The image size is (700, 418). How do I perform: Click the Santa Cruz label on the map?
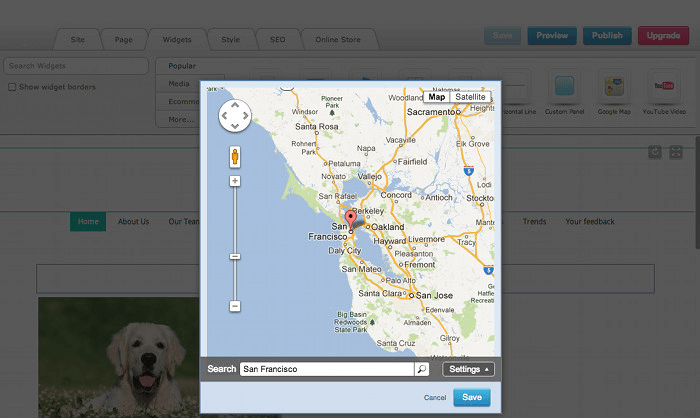pyautogui.click(x=396, y=343)
